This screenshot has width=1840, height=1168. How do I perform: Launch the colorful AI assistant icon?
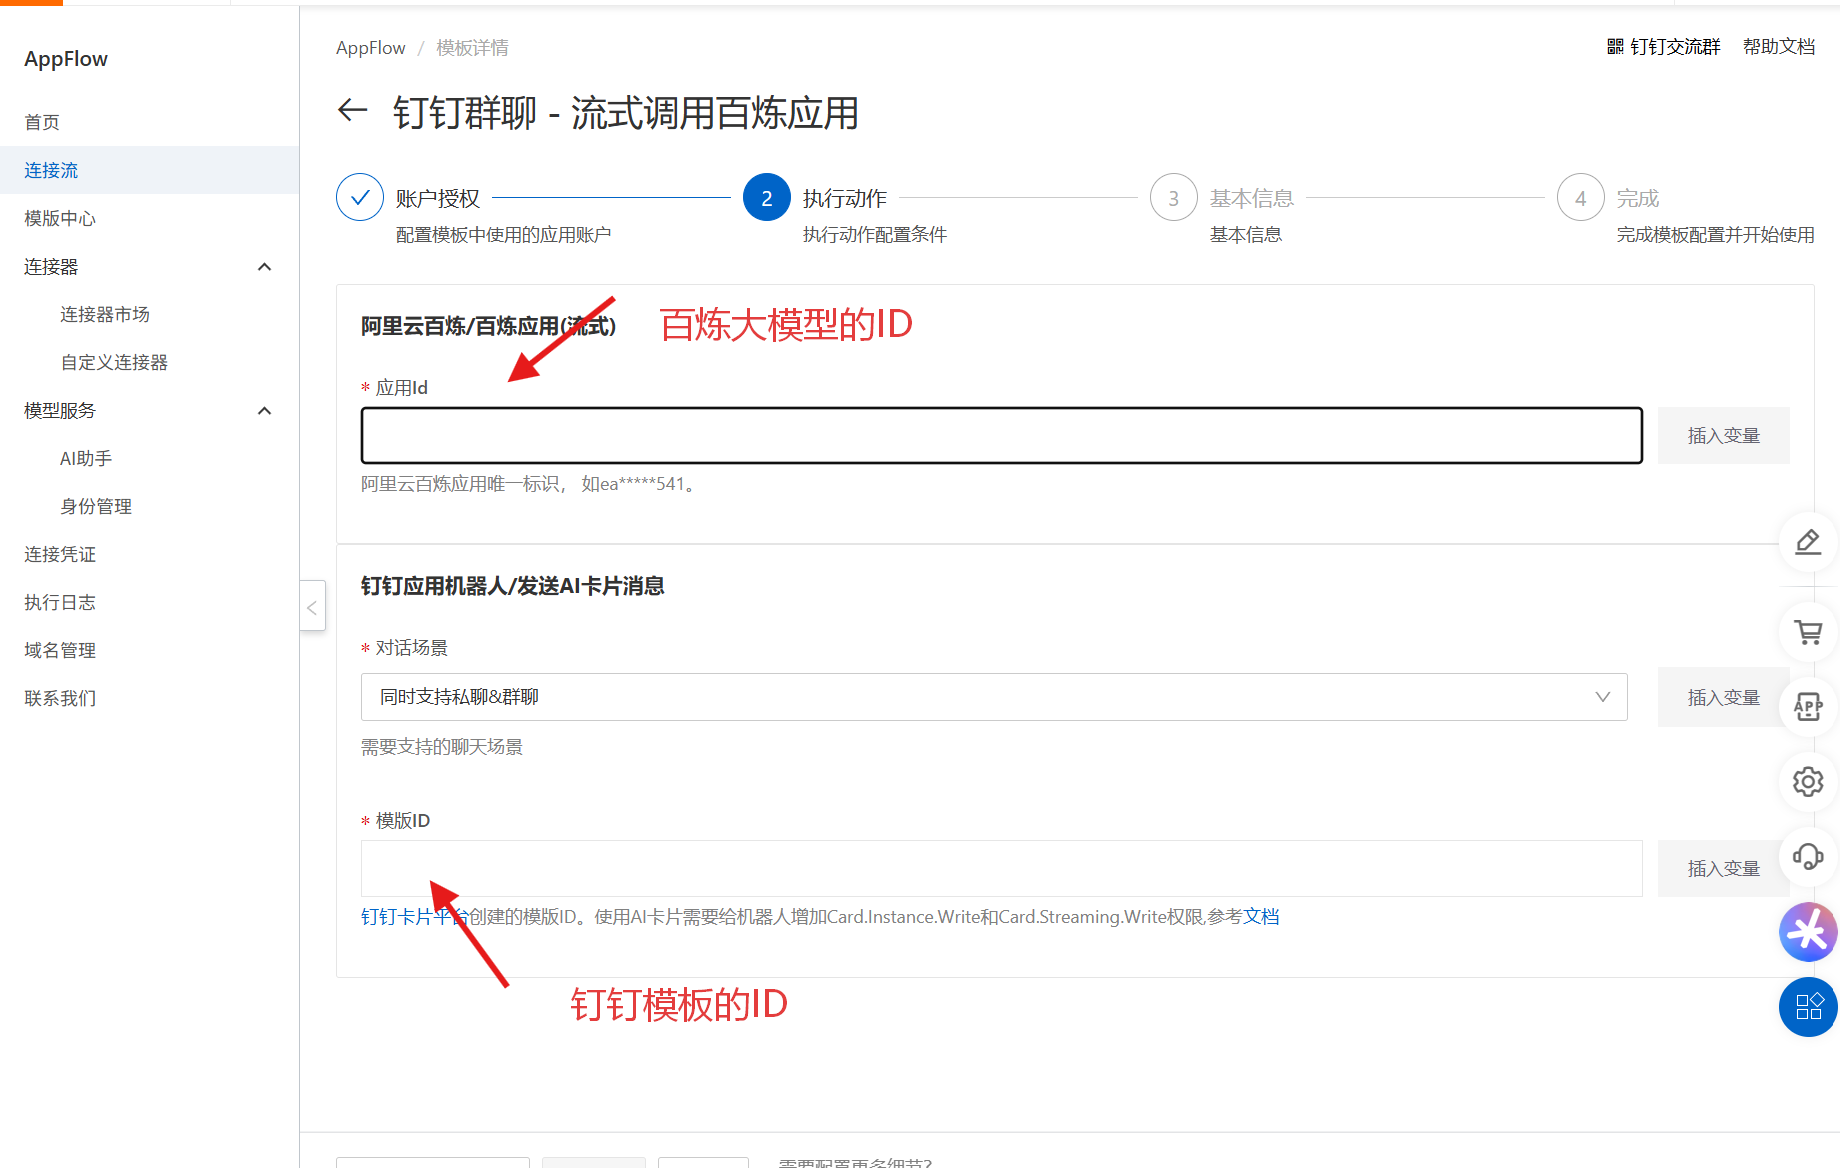[x=1808, y=932]
